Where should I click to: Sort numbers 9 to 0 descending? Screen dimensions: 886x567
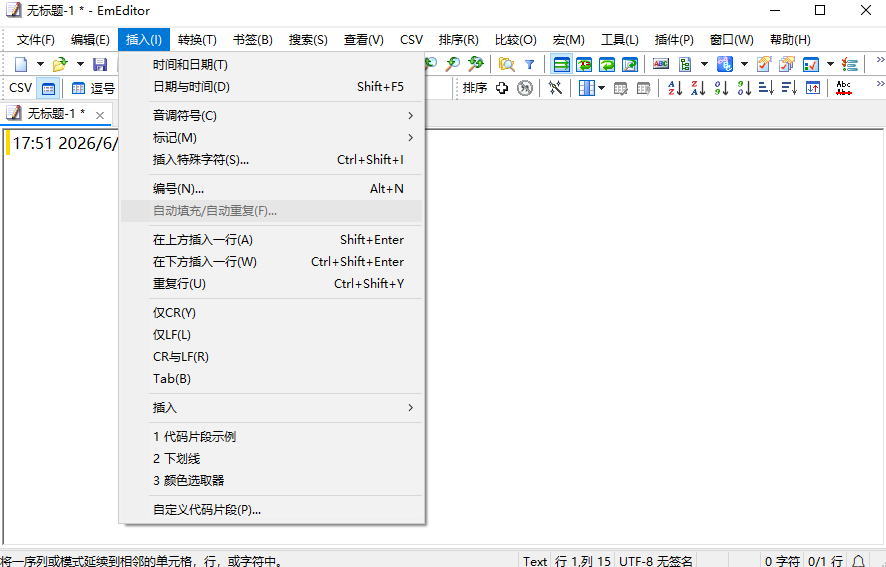(744, 88)
